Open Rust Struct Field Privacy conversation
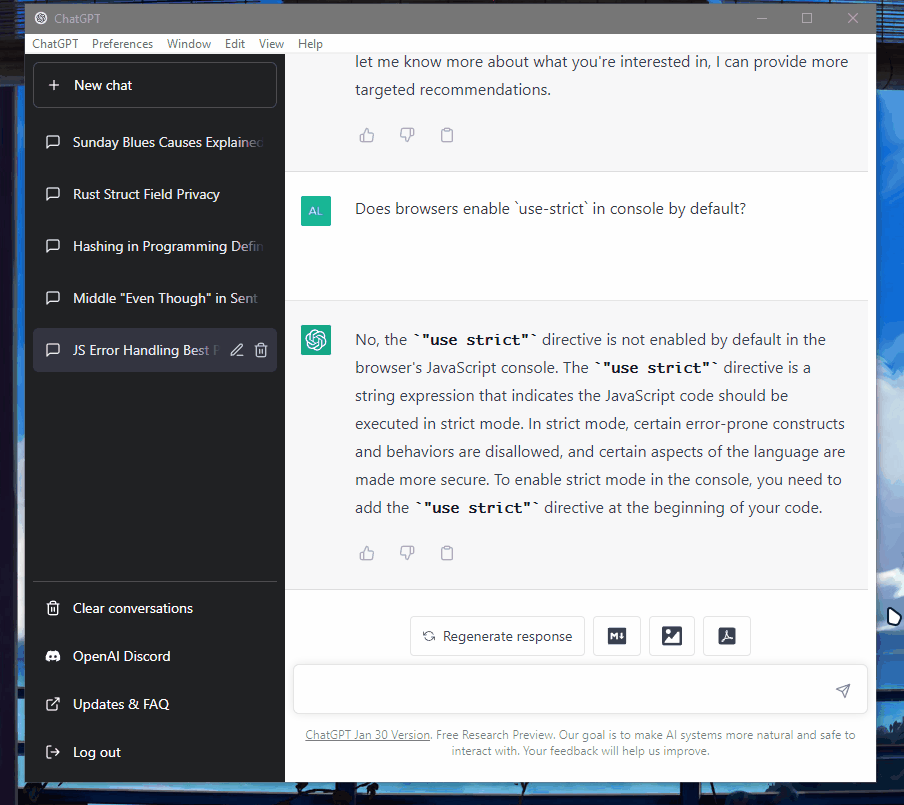 [x=155, y=194]
